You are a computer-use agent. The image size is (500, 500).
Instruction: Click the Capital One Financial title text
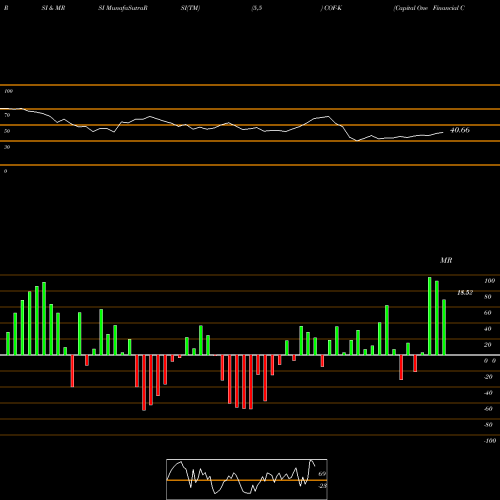(429, 8)
